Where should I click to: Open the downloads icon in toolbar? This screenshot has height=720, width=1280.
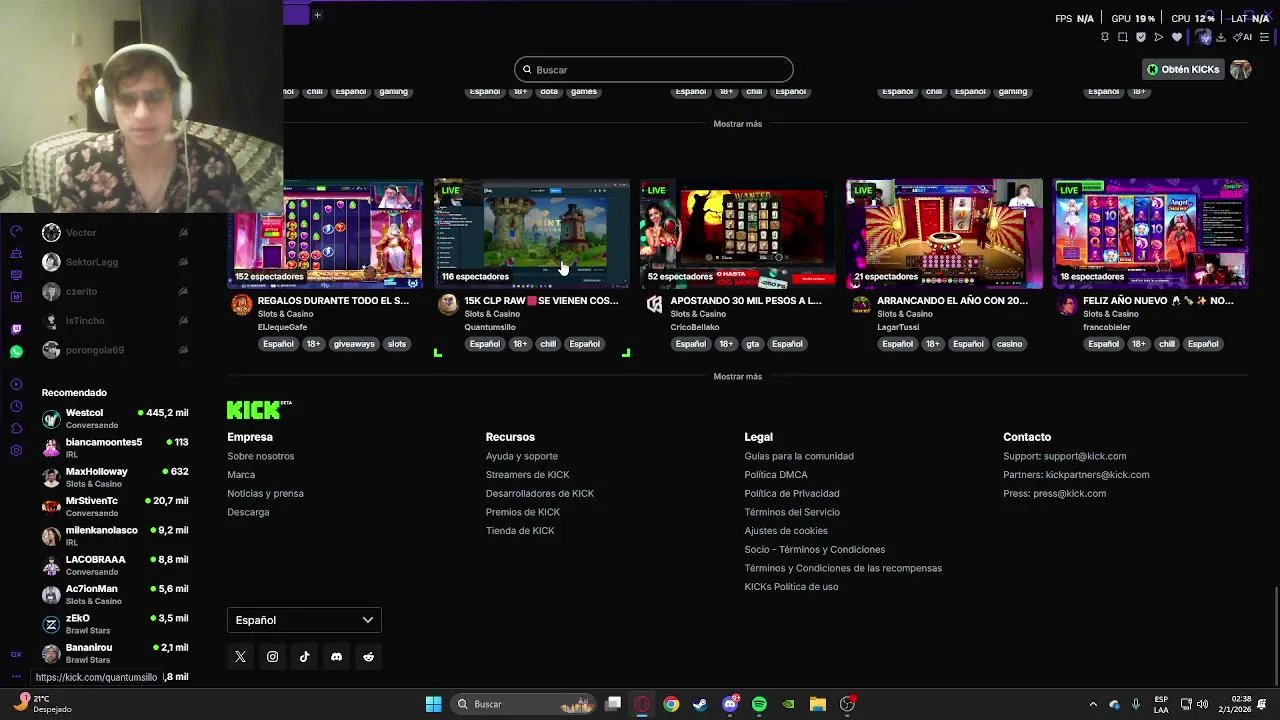point(1221,37)
